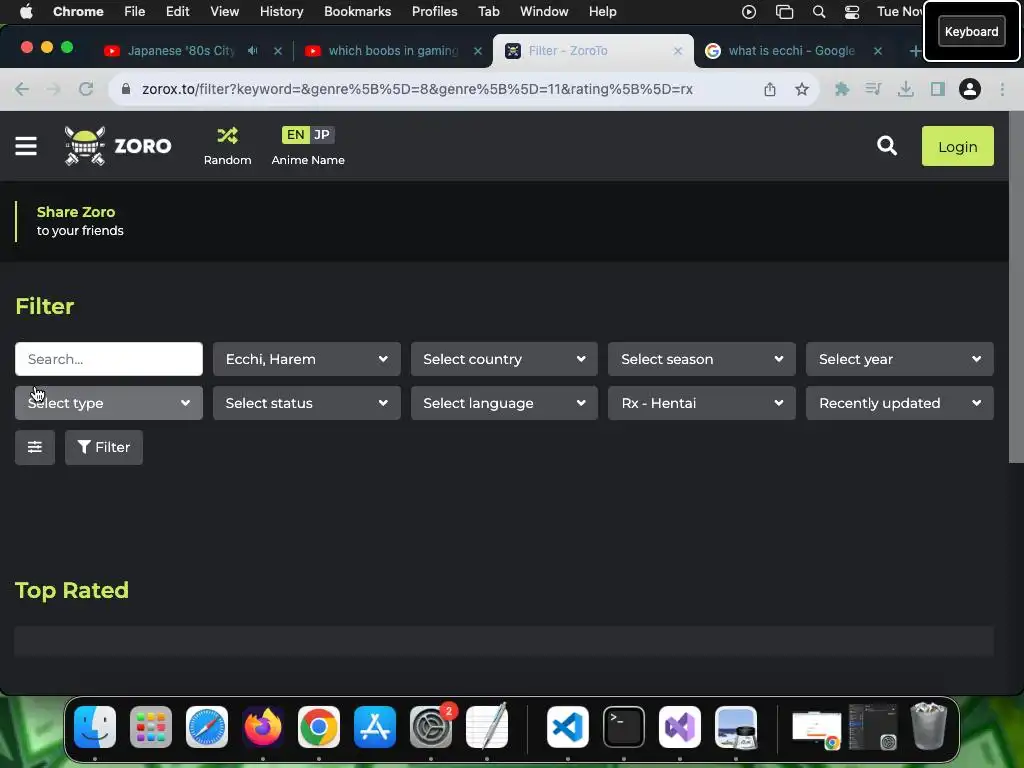Open the Rx - Hentai rating dropdown
Viewport: 1024px width, 768px height.
(x=701, y=403)
